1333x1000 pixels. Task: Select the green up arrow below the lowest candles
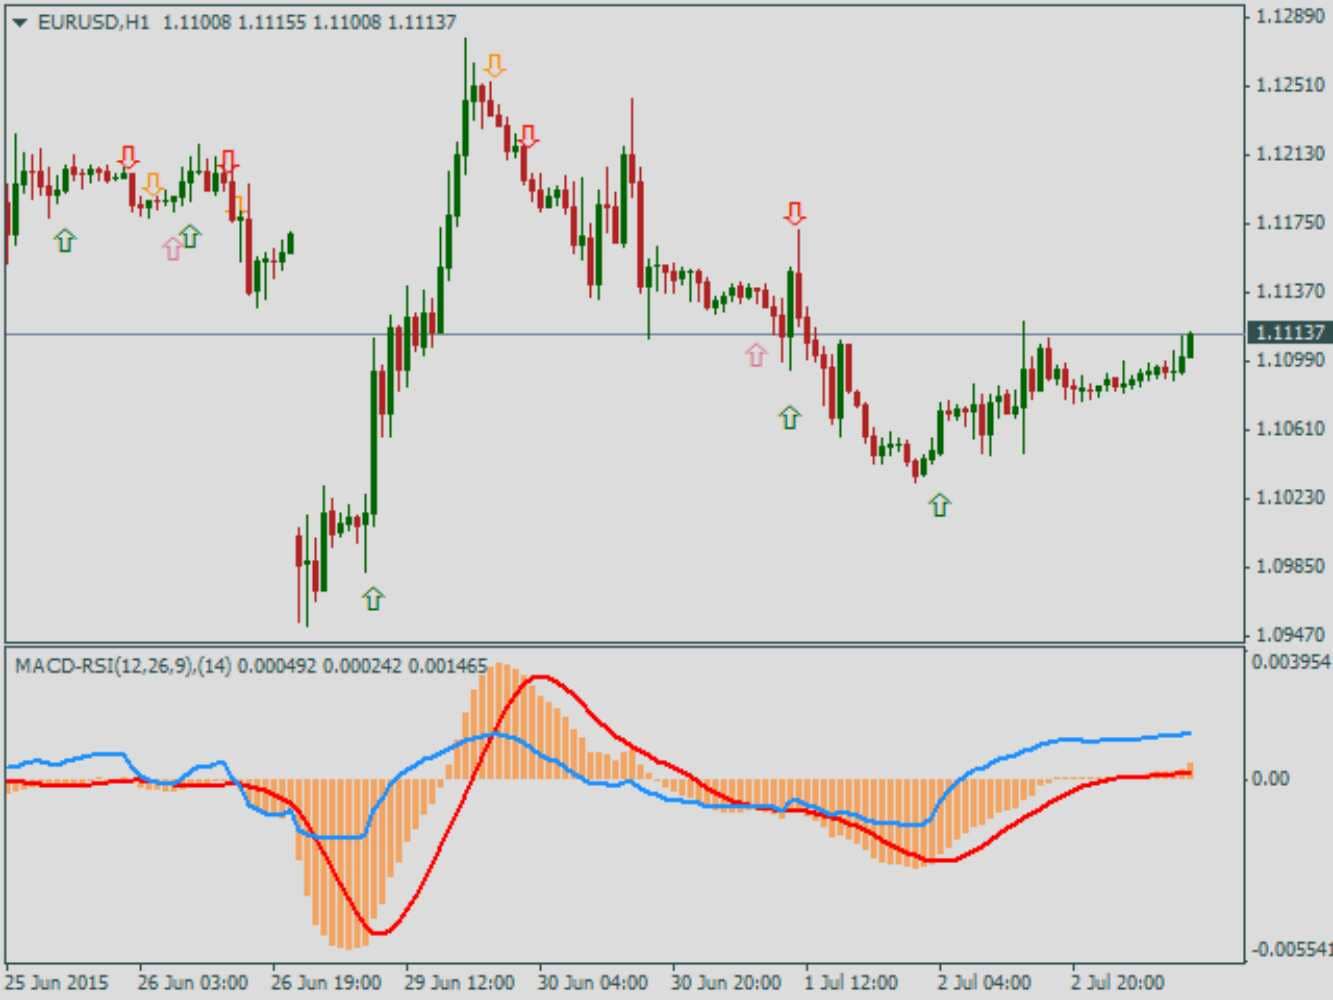(373, 598)
